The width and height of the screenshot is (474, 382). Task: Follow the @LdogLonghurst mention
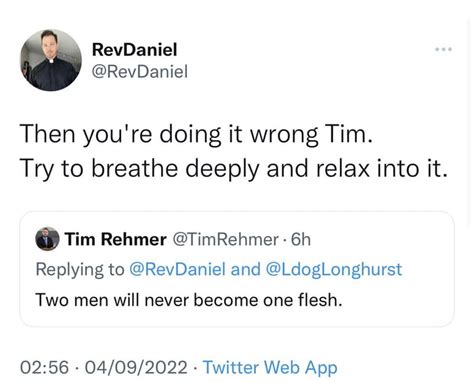pyautogui.click(x=334, y=269)
